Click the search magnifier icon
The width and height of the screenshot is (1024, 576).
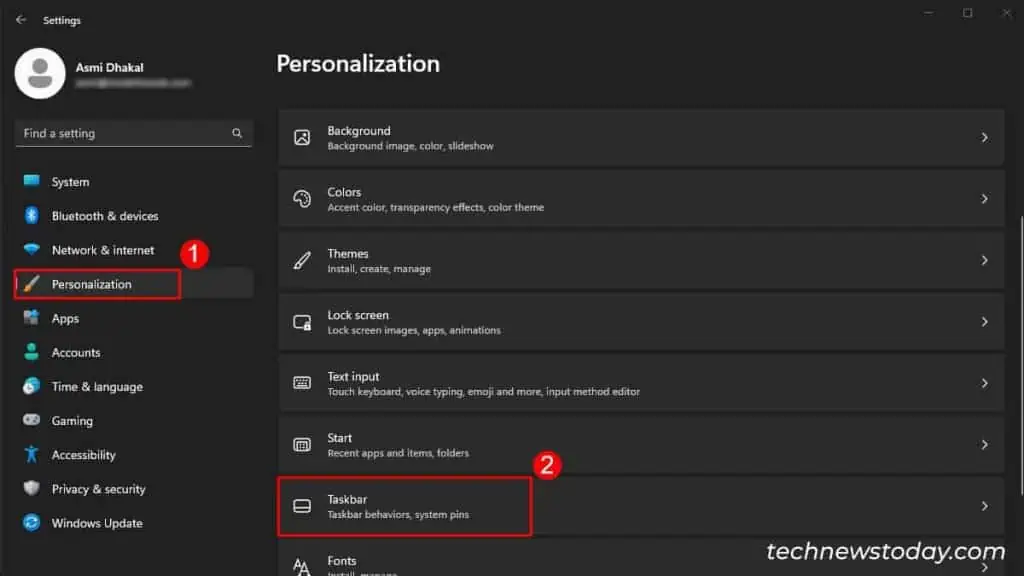tap(237, 133)
